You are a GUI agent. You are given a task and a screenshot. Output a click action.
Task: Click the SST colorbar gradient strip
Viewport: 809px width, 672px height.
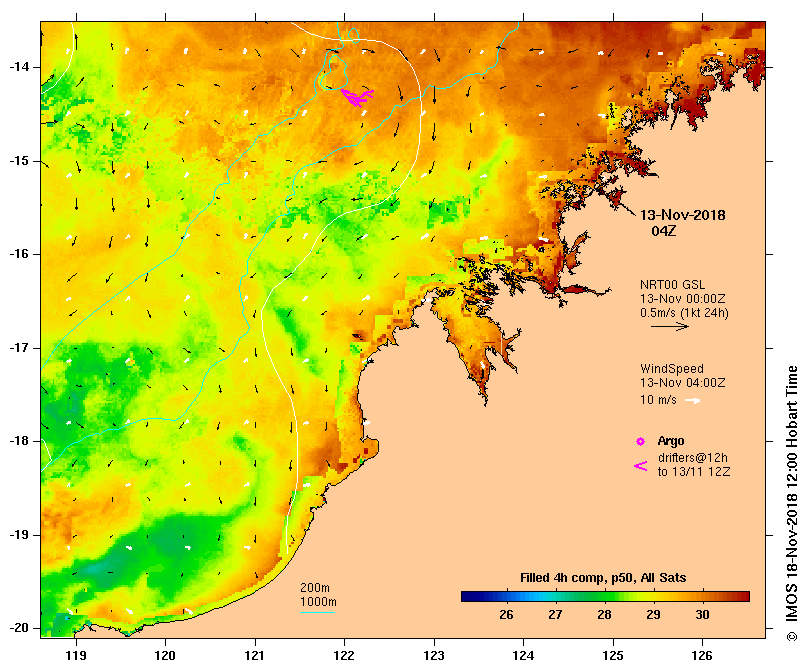click(605, 597)
